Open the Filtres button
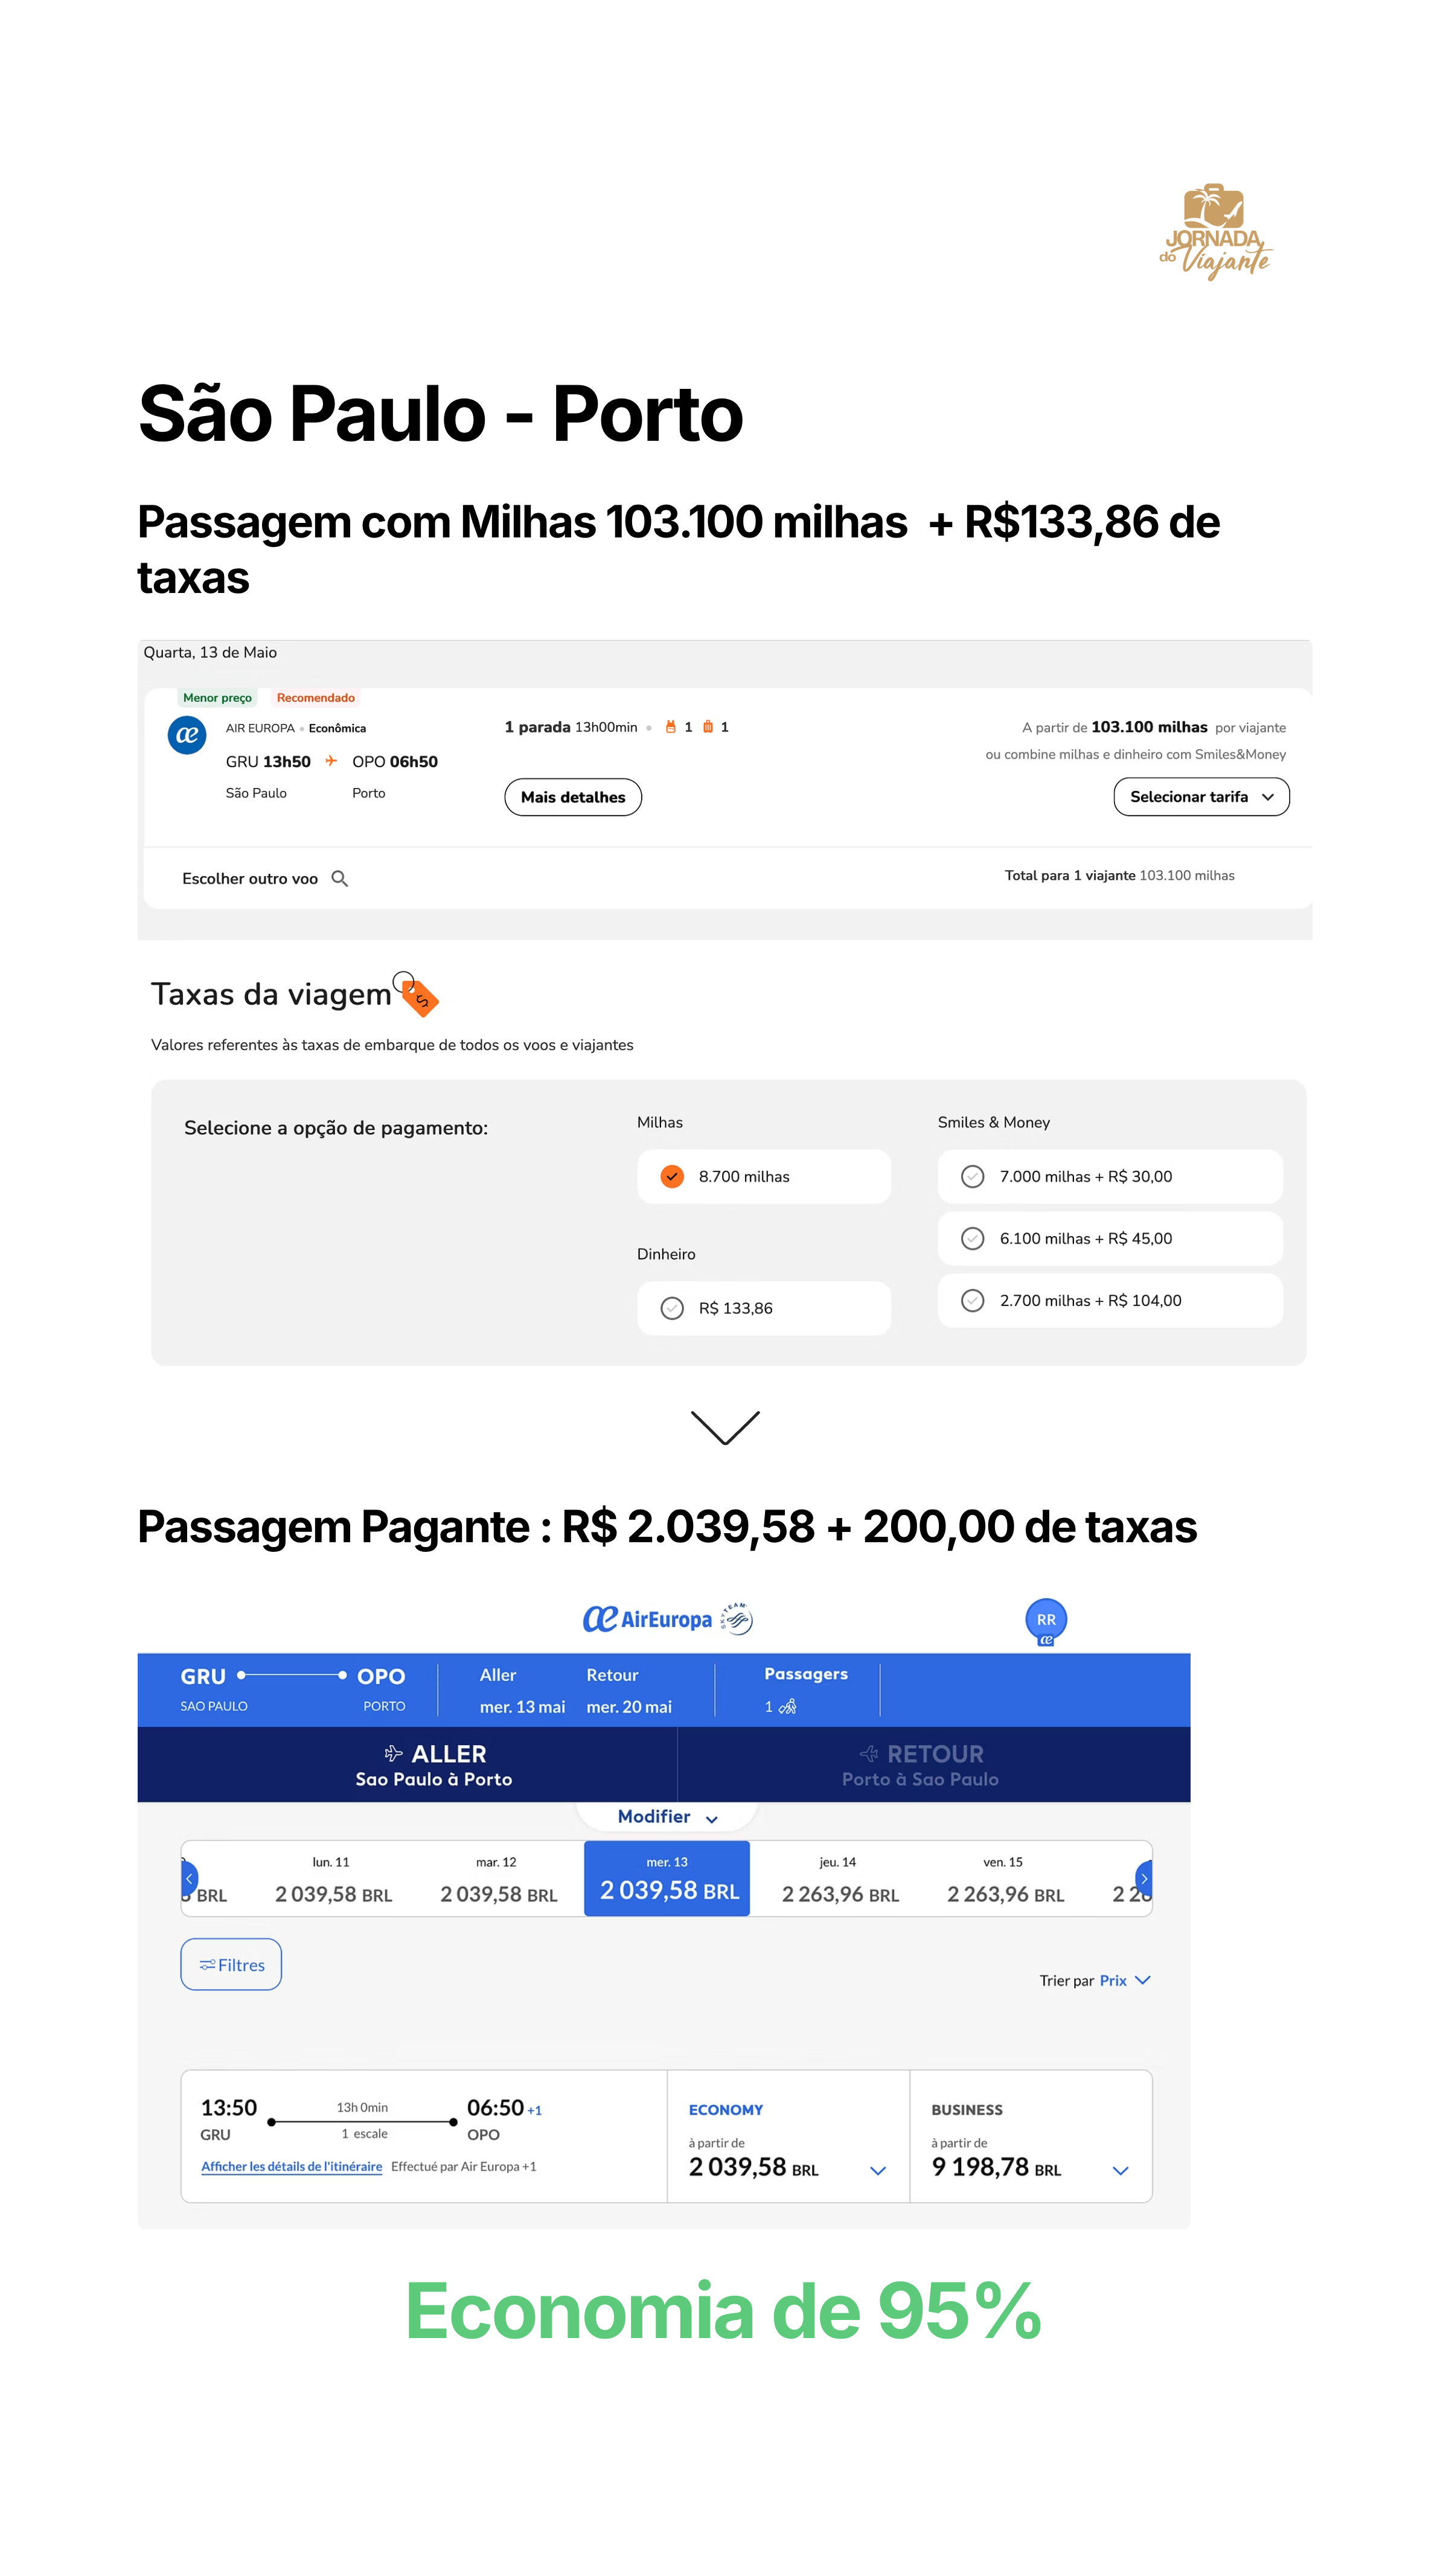Viewport: 1449px width, 2576px height. pyautogui.click(x=231, y=1964)
